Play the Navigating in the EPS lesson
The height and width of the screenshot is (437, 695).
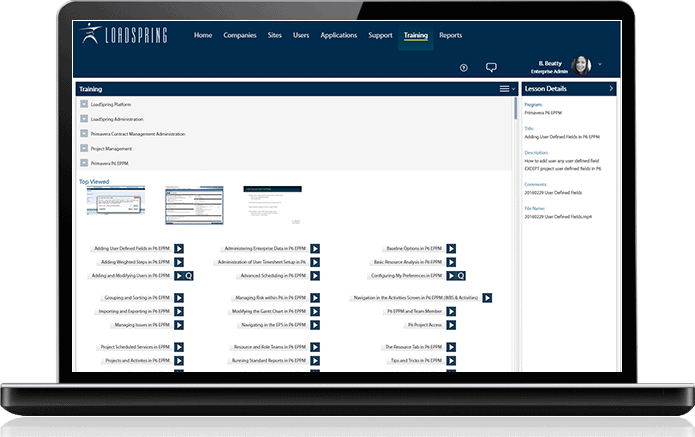(x=315, y=325)
